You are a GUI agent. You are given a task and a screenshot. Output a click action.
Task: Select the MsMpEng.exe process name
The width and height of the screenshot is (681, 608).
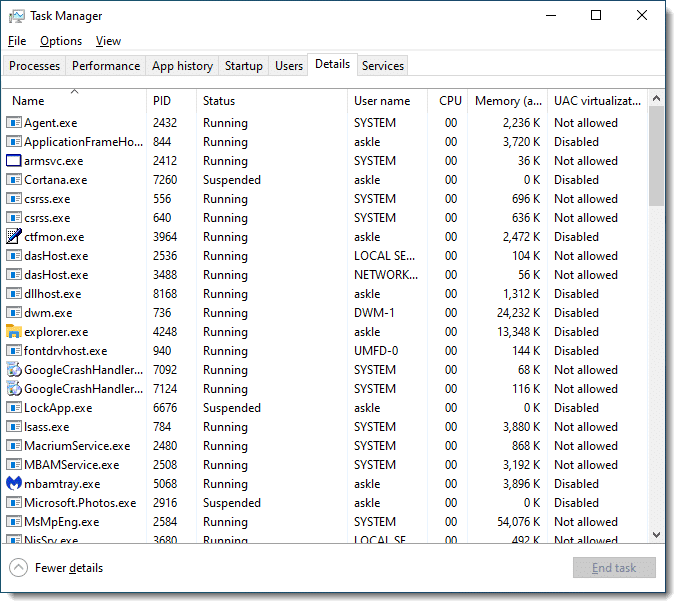(x=62, y=522)
